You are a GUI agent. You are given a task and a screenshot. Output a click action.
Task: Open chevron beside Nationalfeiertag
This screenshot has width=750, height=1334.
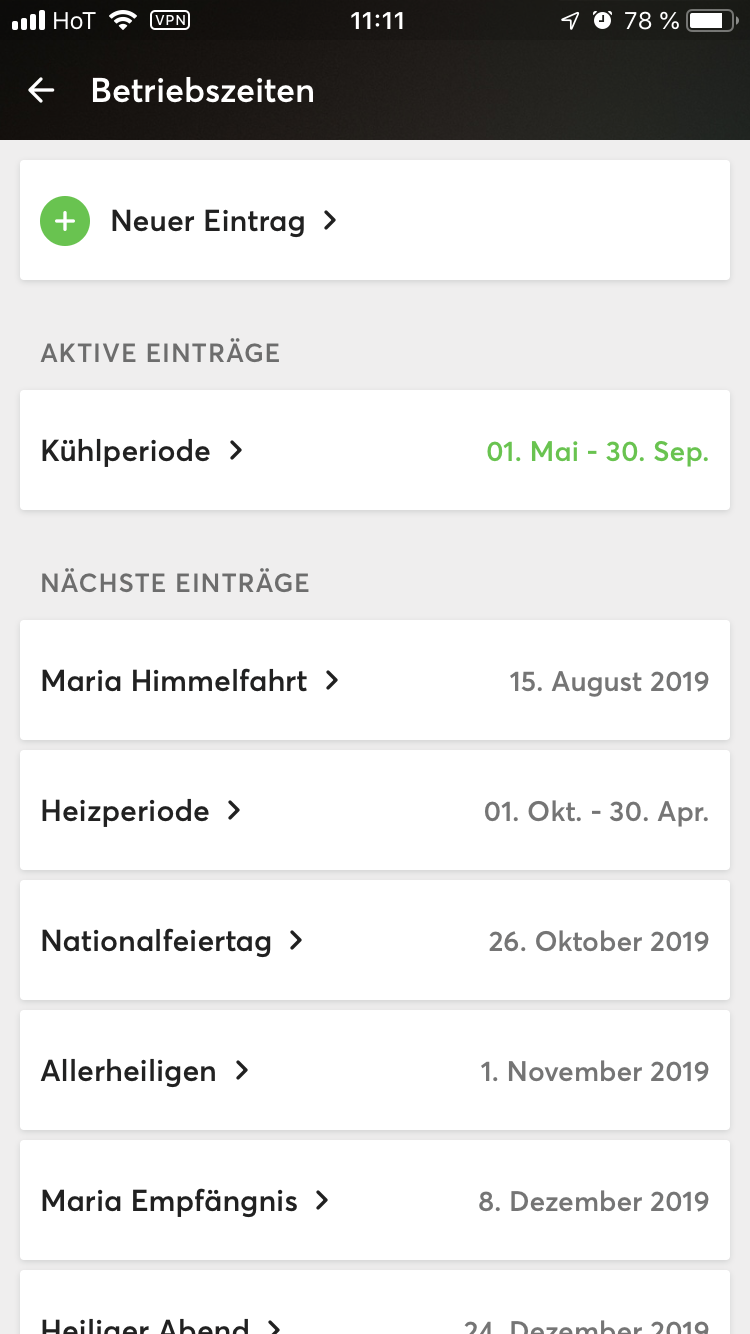tap(296, 941)
